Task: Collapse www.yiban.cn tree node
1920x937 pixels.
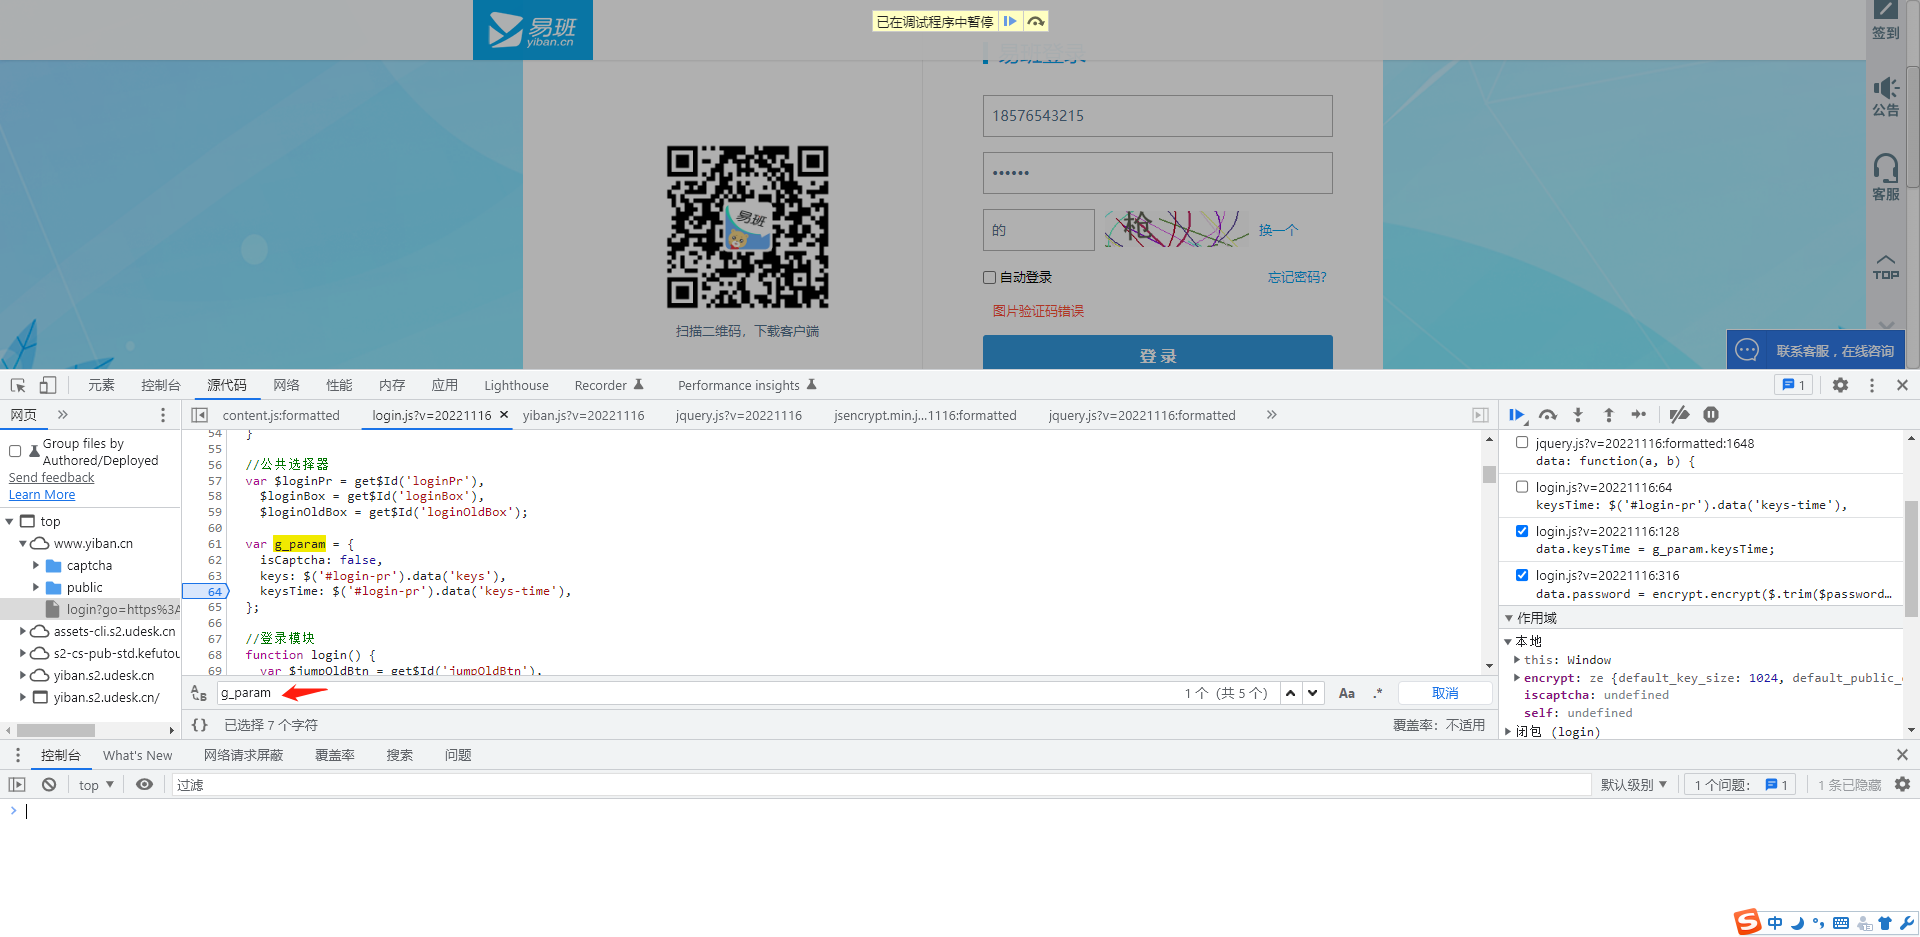Action: (x=23, y=543)
